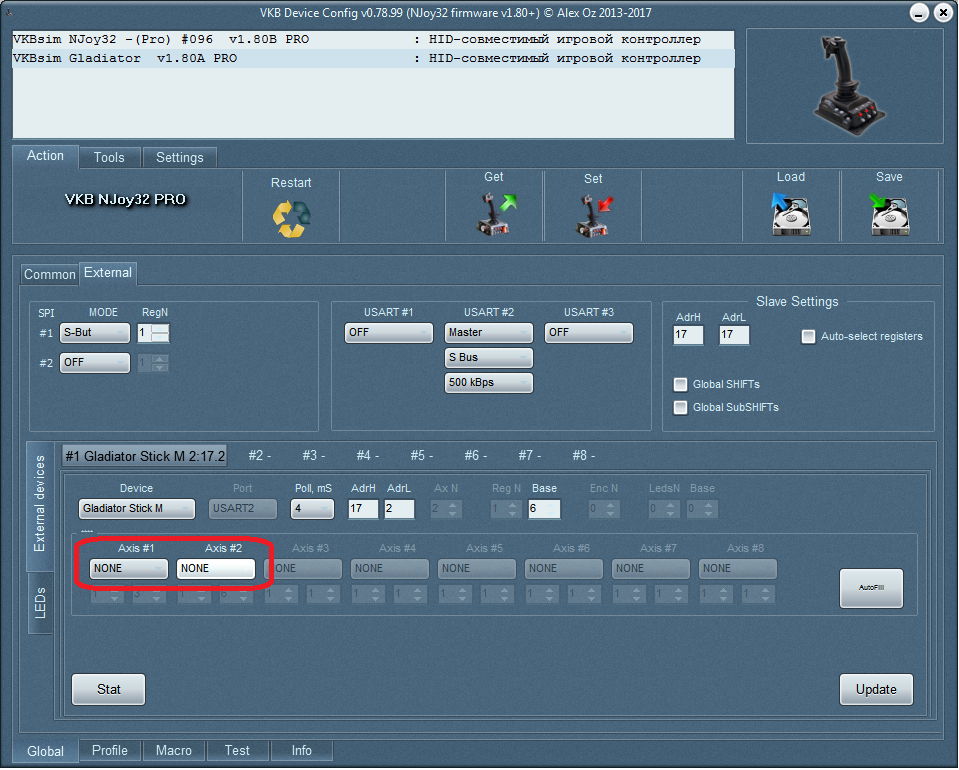Open the 500 kBps speed dropdown
Screen dimensions: 959x770
tap(489, 383)
